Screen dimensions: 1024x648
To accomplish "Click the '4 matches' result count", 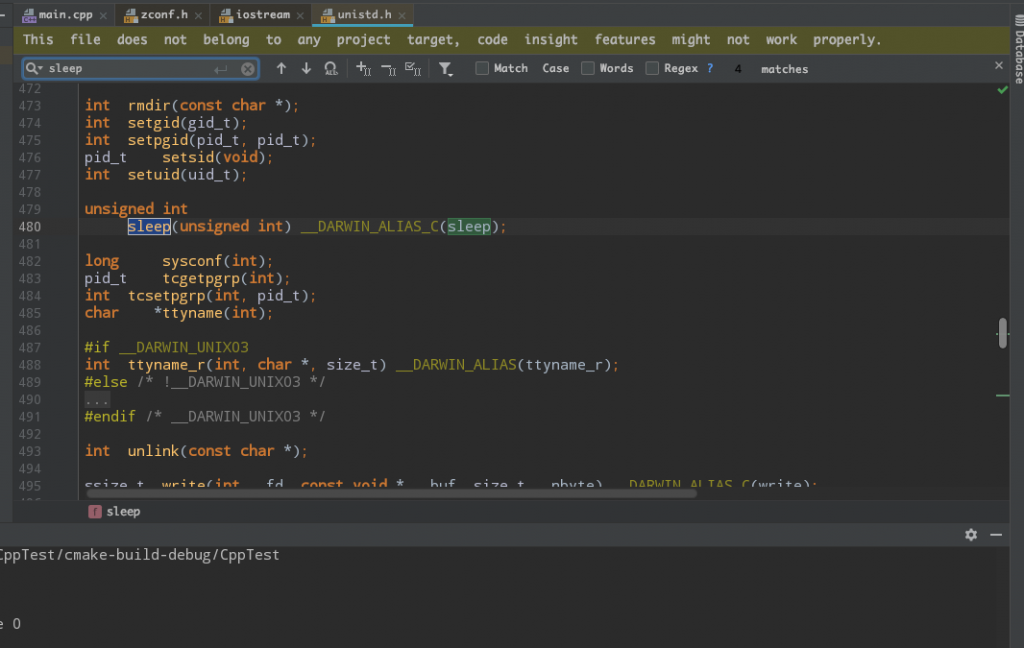I will [771, 69].
